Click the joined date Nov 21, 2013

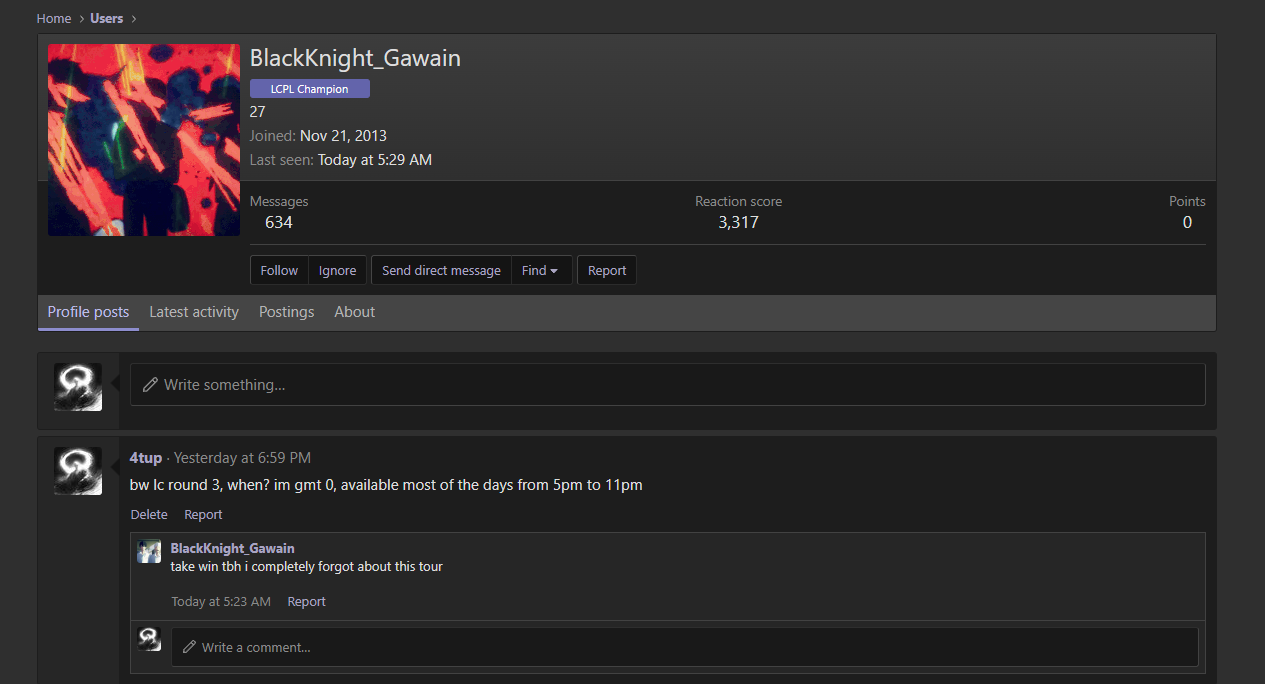pyautogui.click(x=343, y=136)
